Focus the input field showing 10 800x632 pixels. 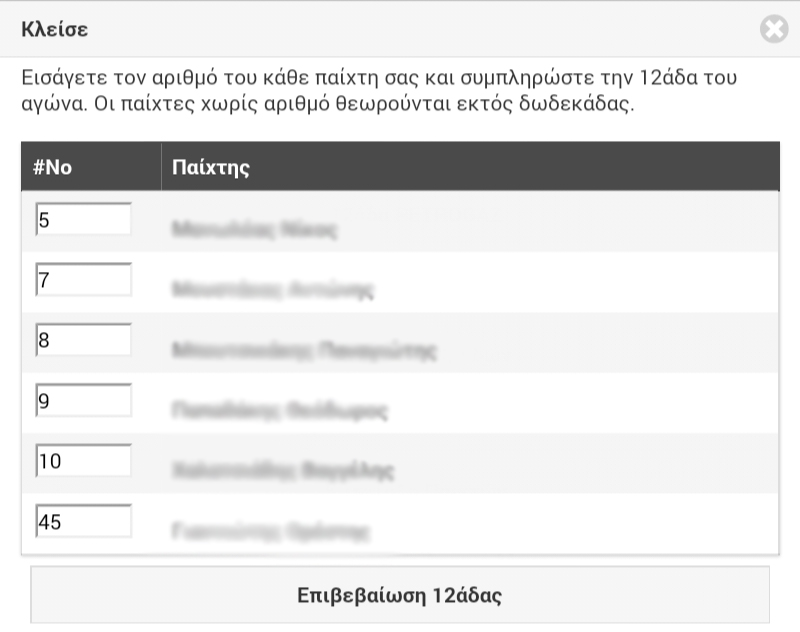click(x=83, y=461)
